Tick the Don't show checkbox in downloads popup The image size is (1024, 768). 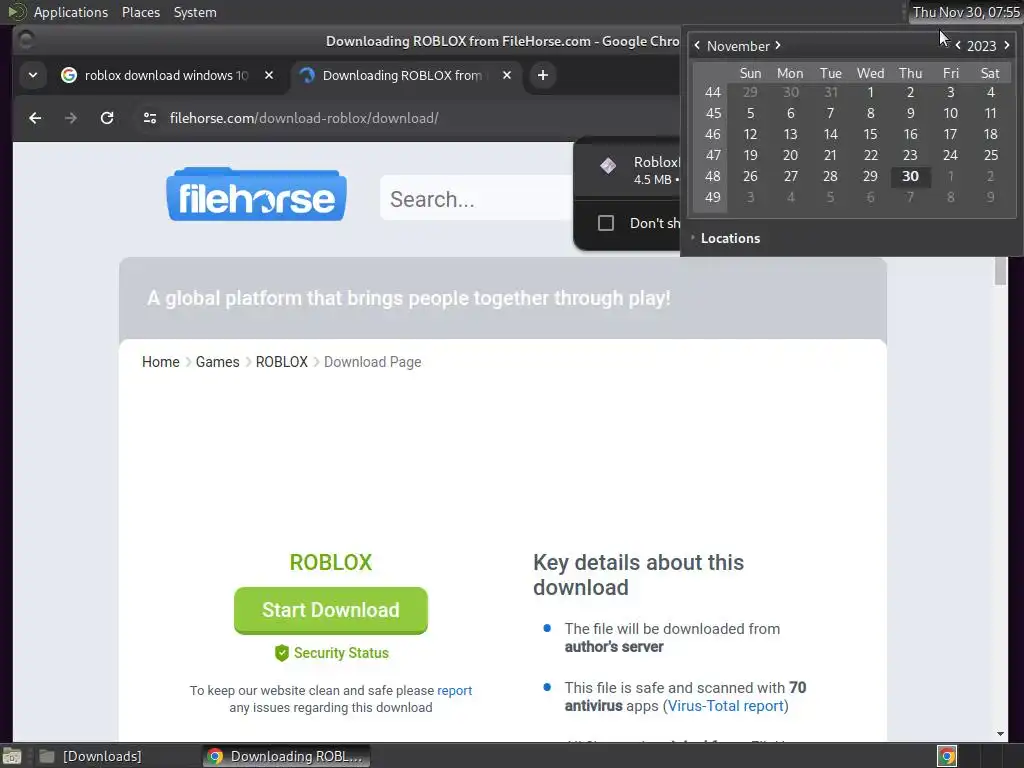pyautogui.click(x=606, y=223)
